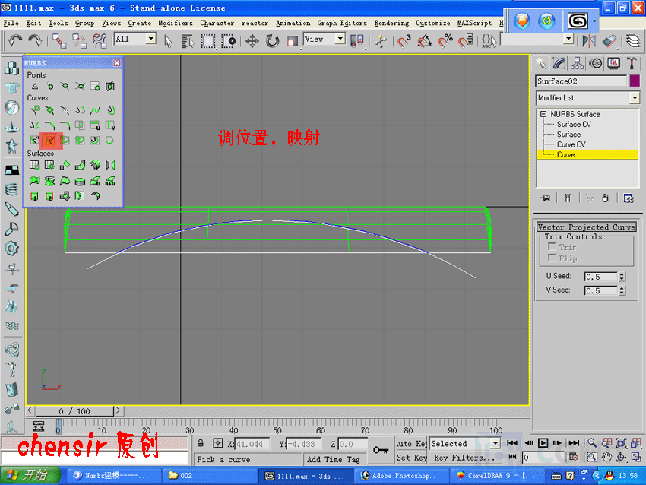
Task: Click U Seed spinner arrows
Action: click(622, 276)
